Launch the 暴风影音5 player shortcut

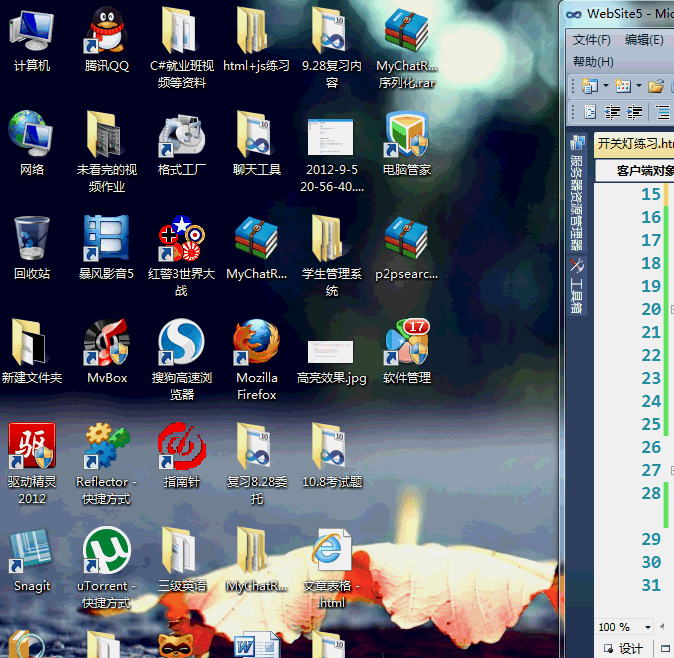106,248
